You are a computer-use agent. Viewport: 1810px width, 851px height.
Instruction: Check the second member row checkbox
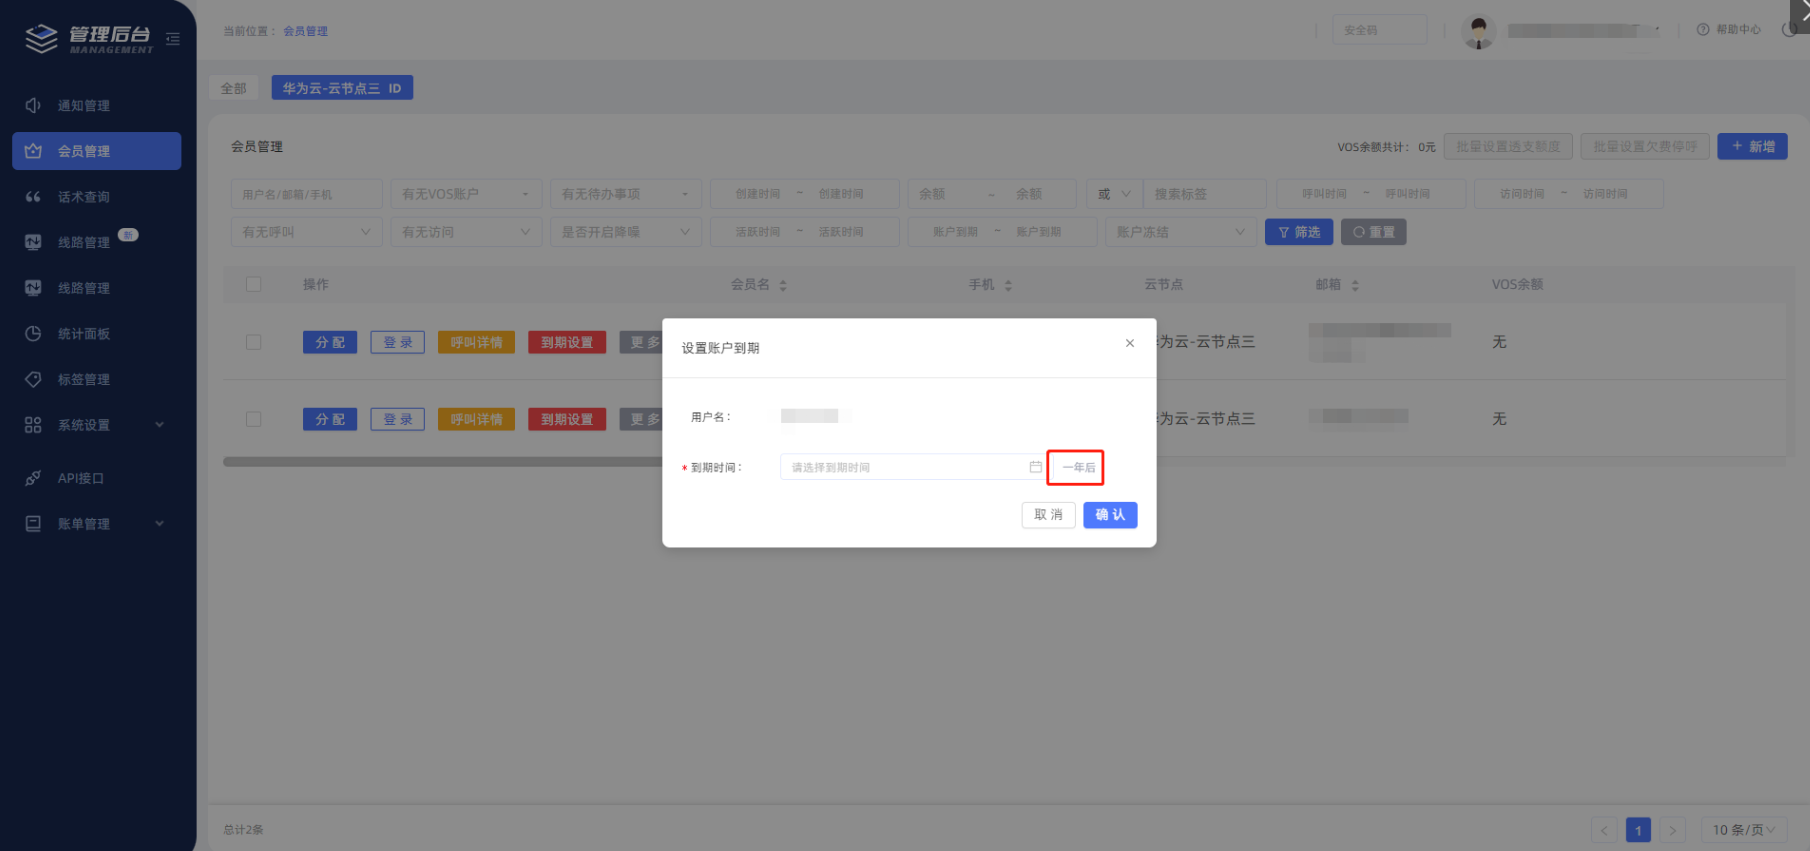click(x=254, y=419)
